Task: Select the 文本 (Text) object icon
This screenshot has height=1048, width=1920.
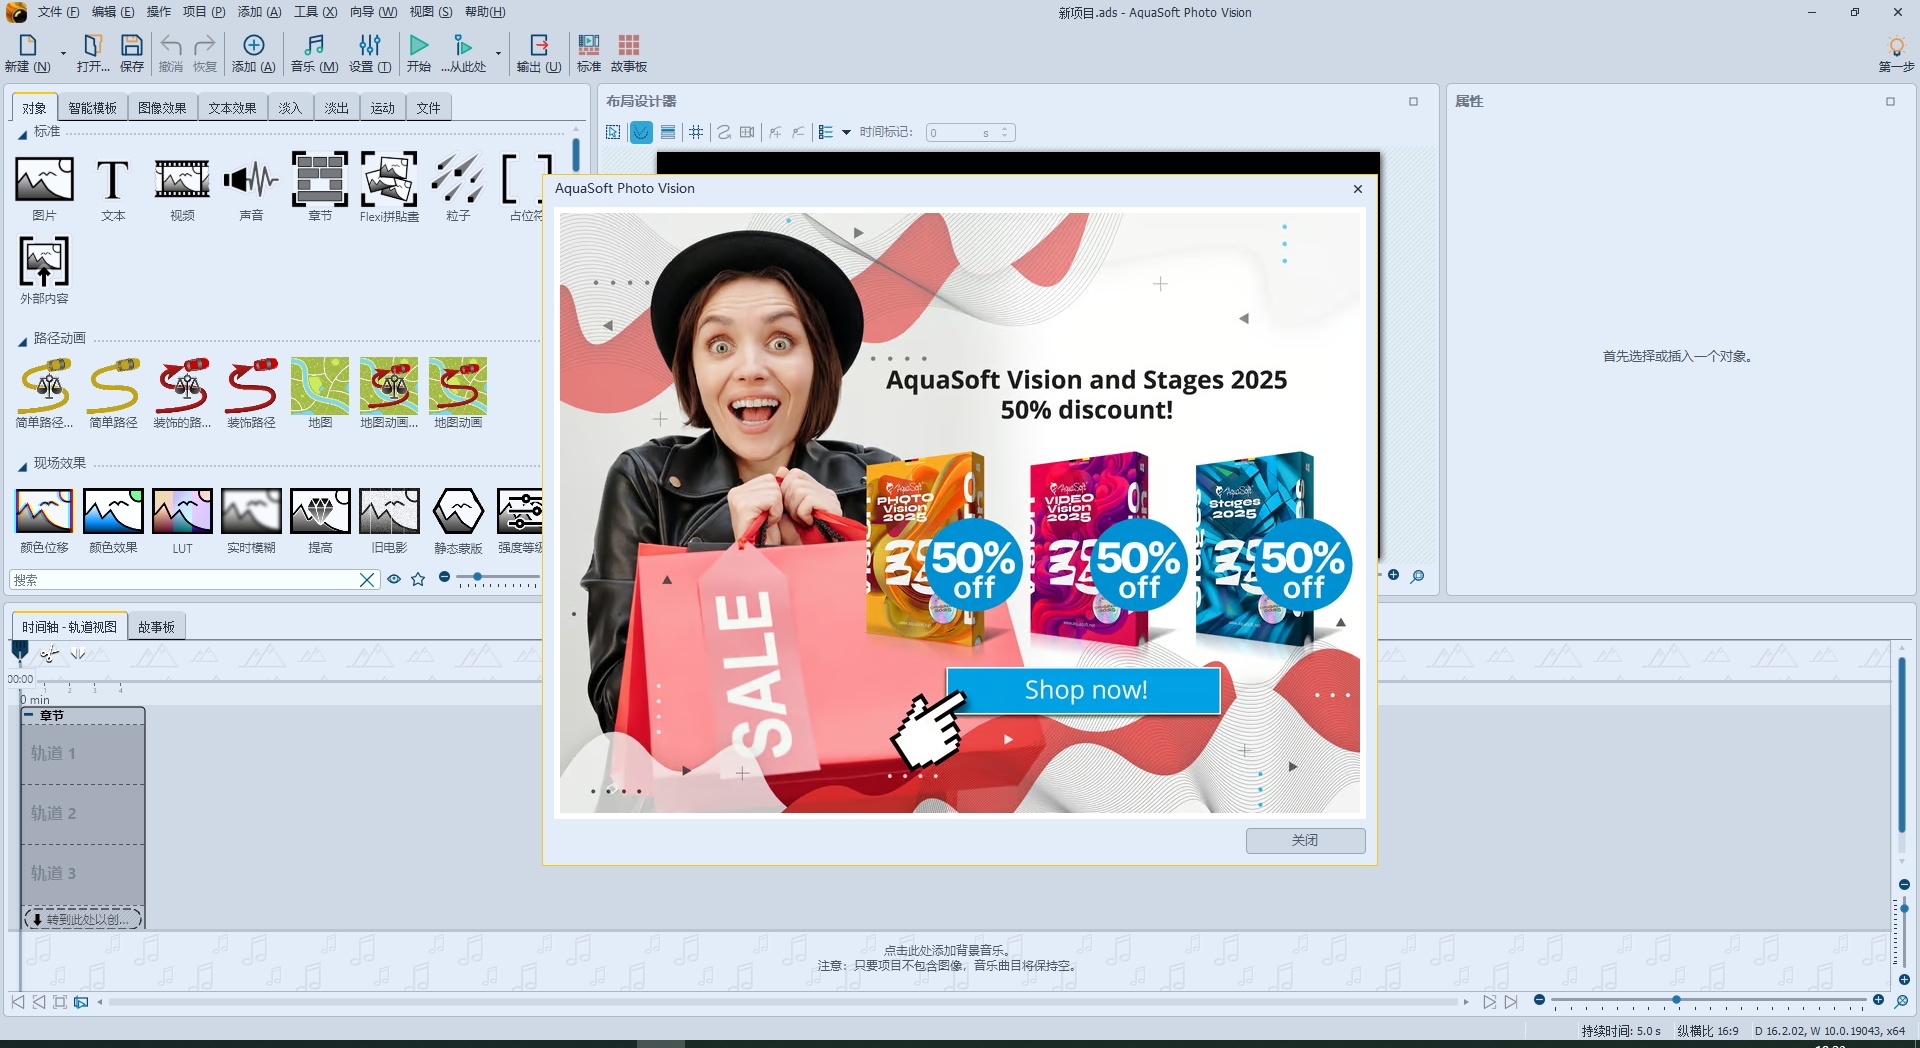Action: pos(113,180)
